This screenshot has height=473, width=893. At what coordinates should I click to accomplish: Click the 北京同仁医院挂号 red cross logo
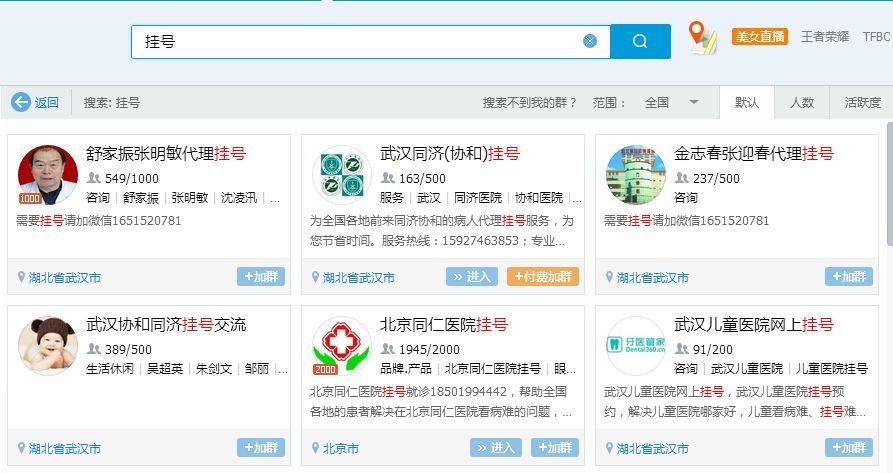coord(342,346)
